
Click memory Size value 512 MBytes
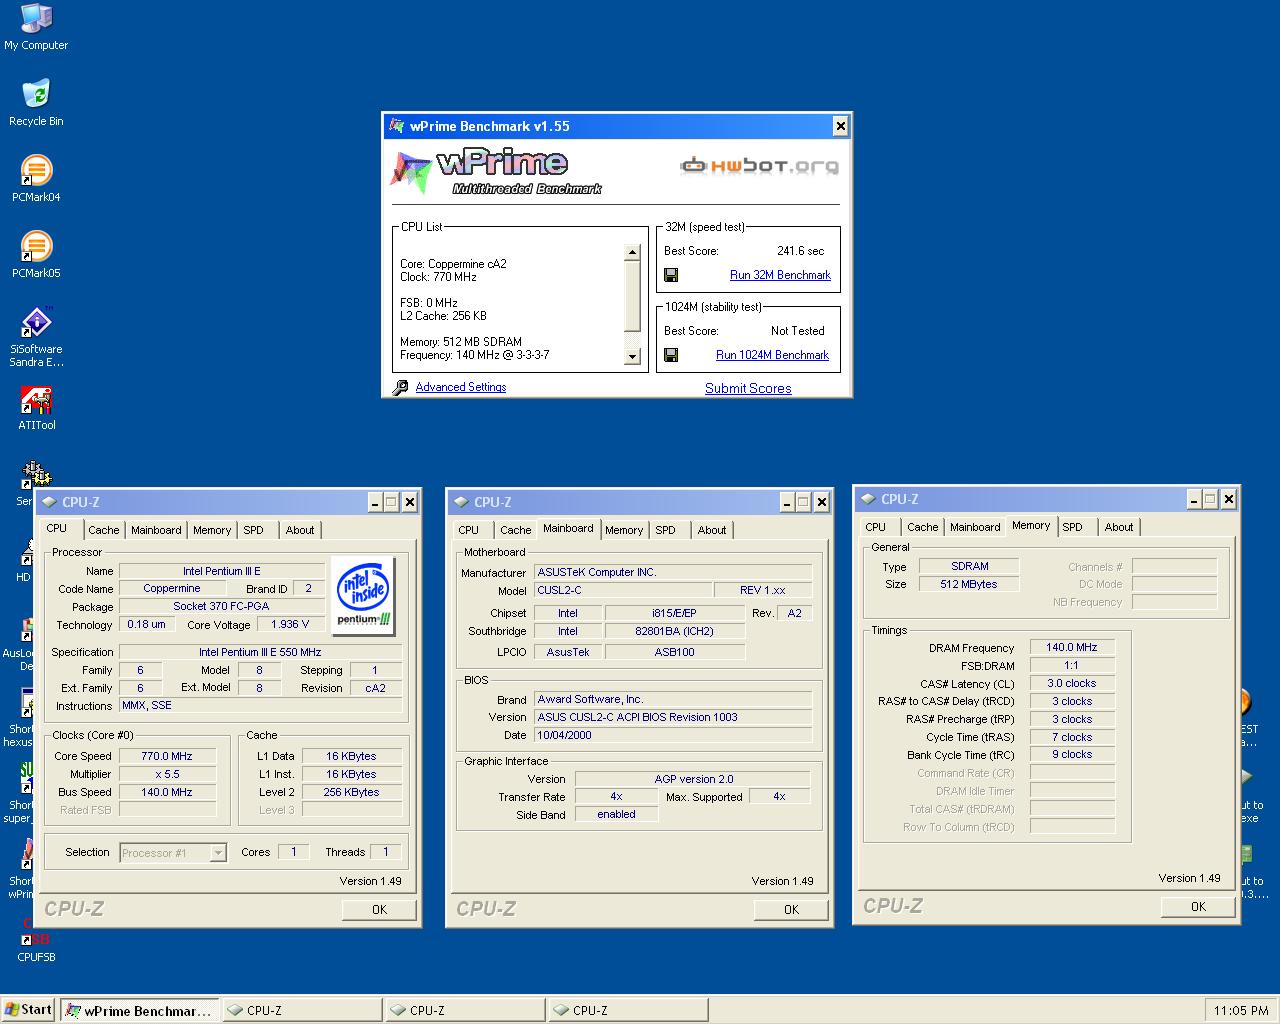point(968,584)
